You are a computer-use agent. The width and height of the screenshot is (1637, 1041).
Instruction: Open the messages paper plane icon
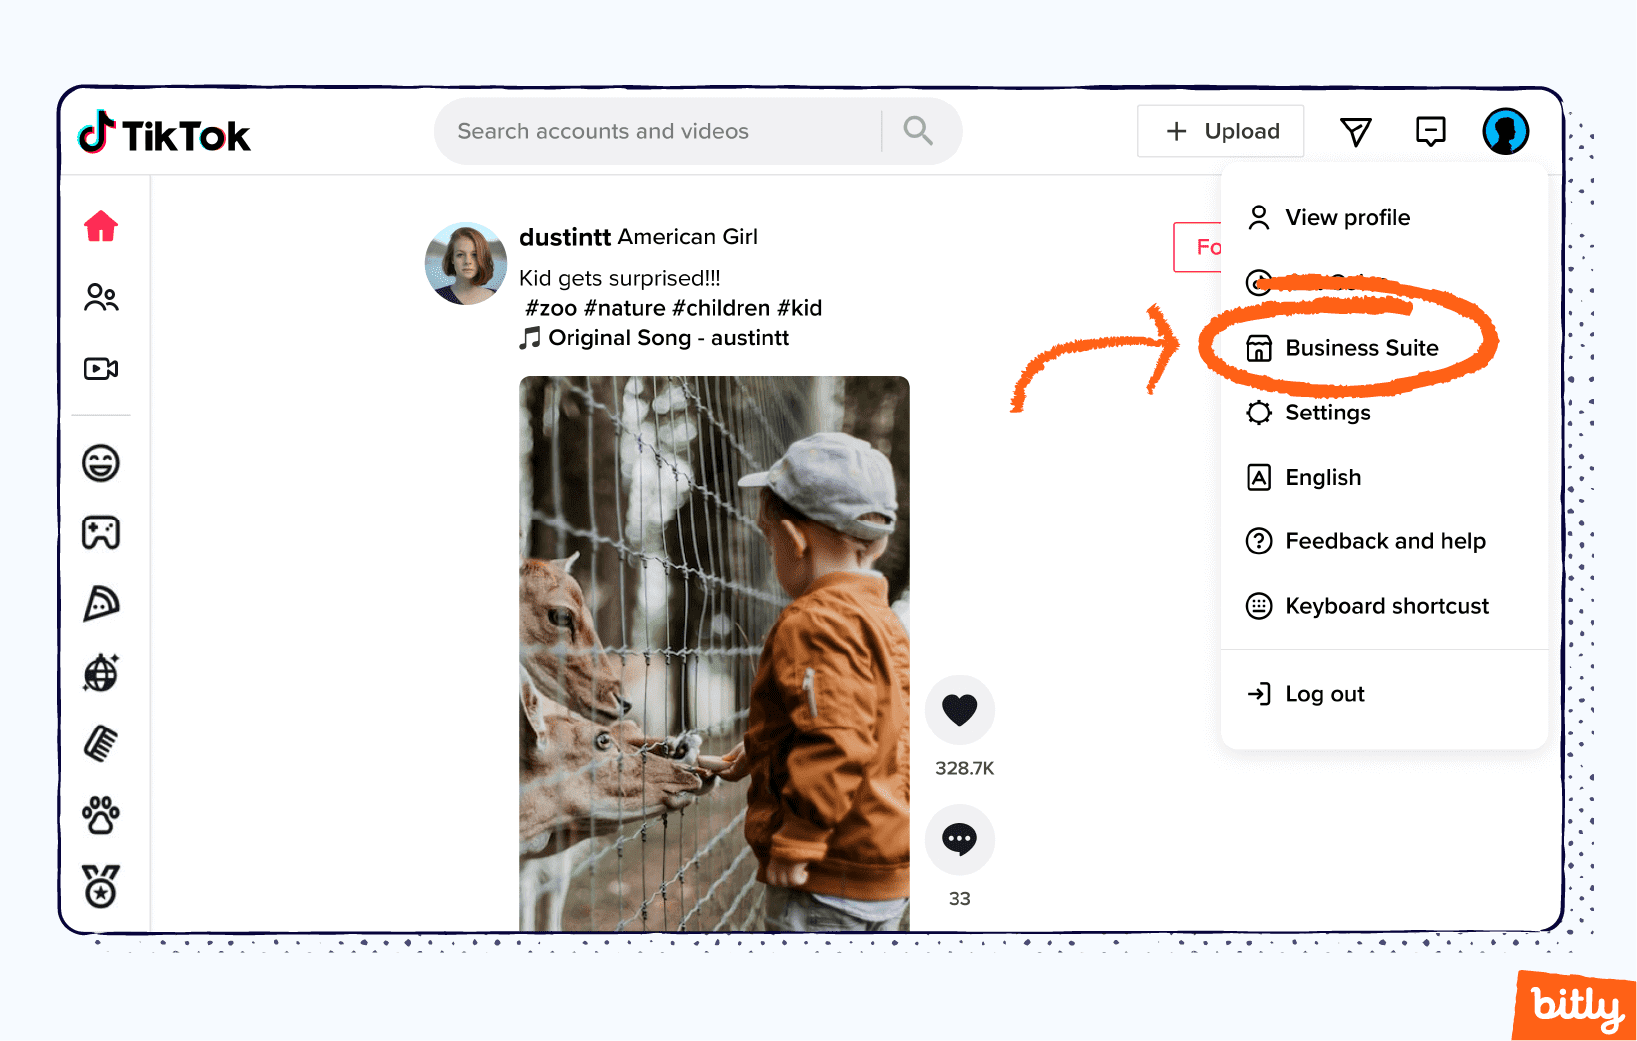[1355, 131]
